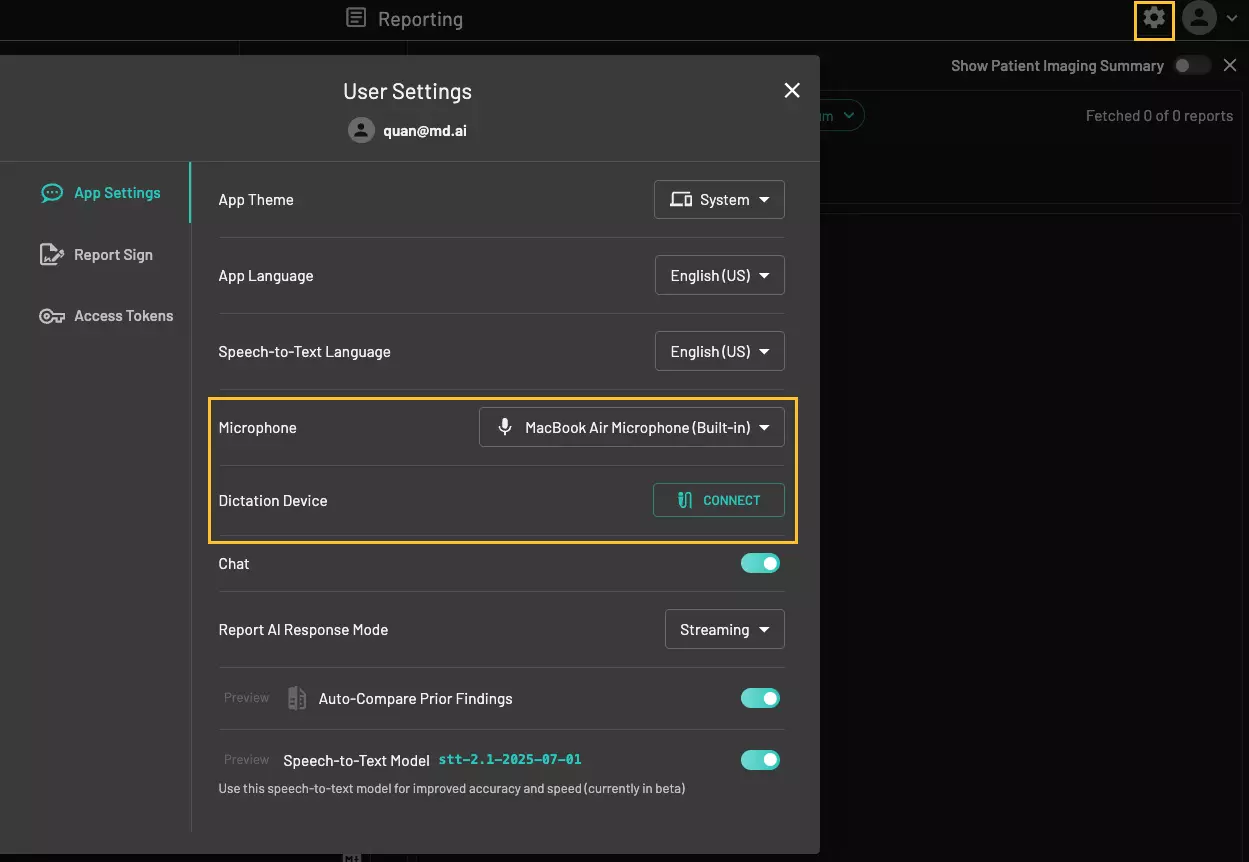
Task: Click the App Settings chat bubble icon
Action: (x=52, y=193)
